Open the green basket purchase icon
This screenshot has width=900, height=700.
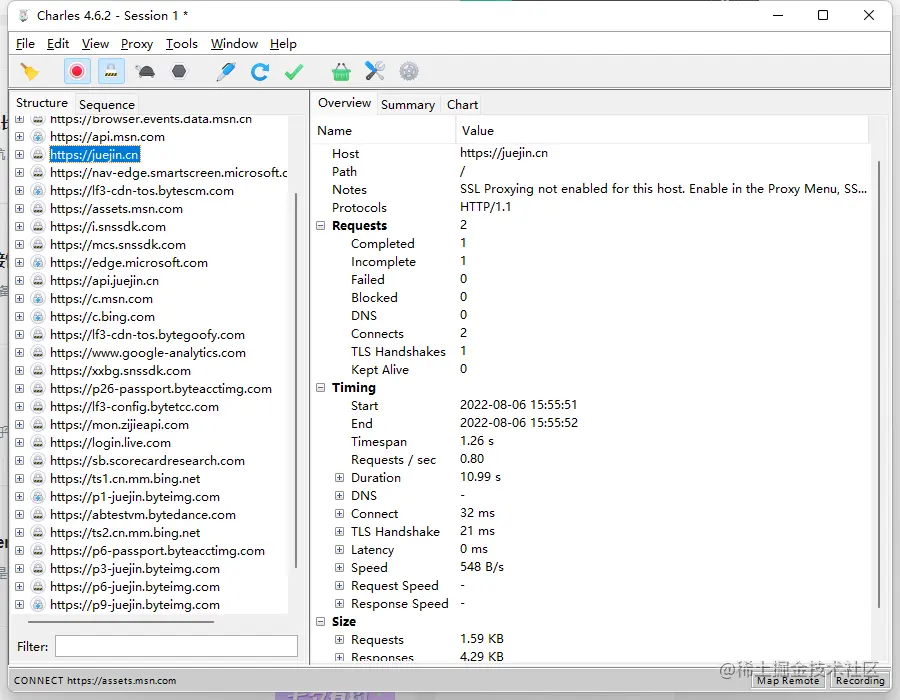(x=341, y=72)
